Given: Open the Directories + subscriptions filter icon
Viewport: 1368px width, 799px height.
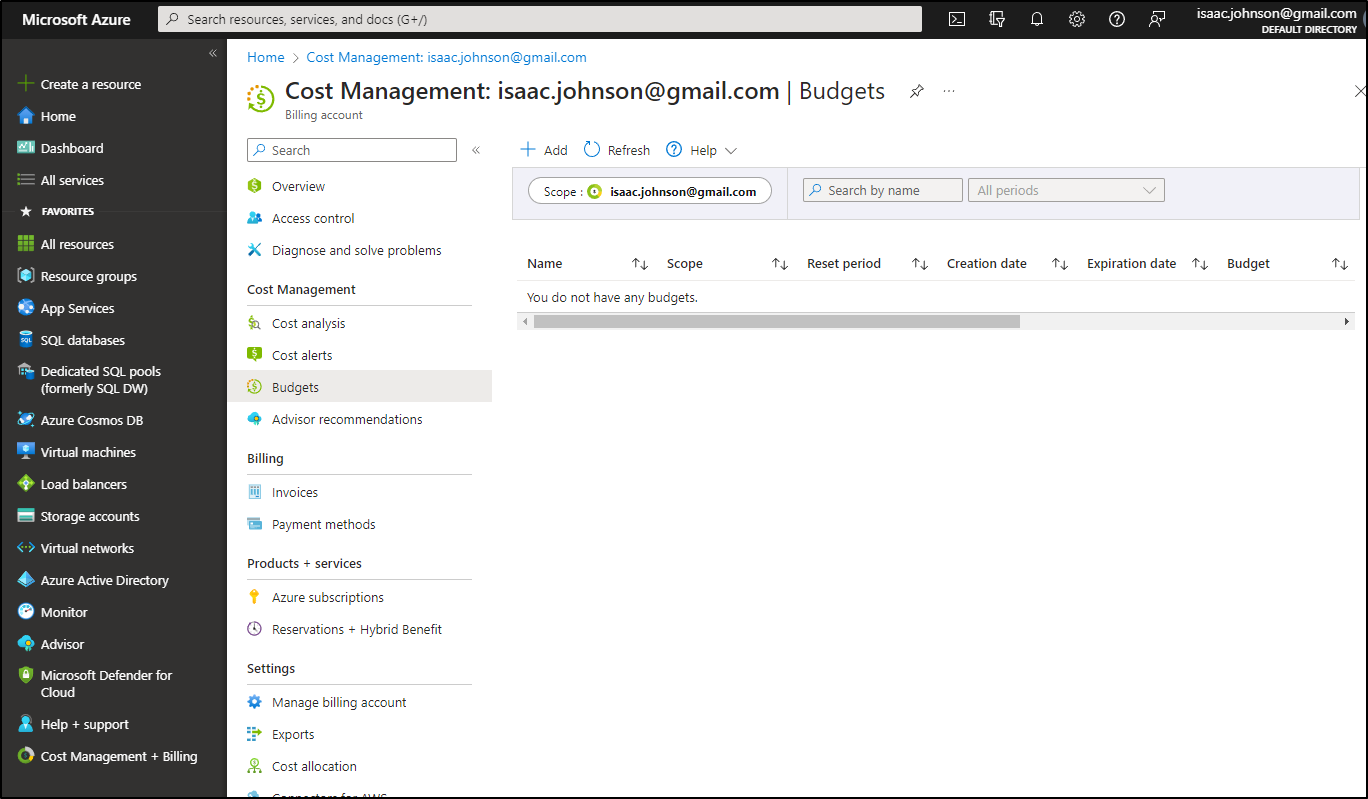Looking at the screenshot, I should (997, 19).
